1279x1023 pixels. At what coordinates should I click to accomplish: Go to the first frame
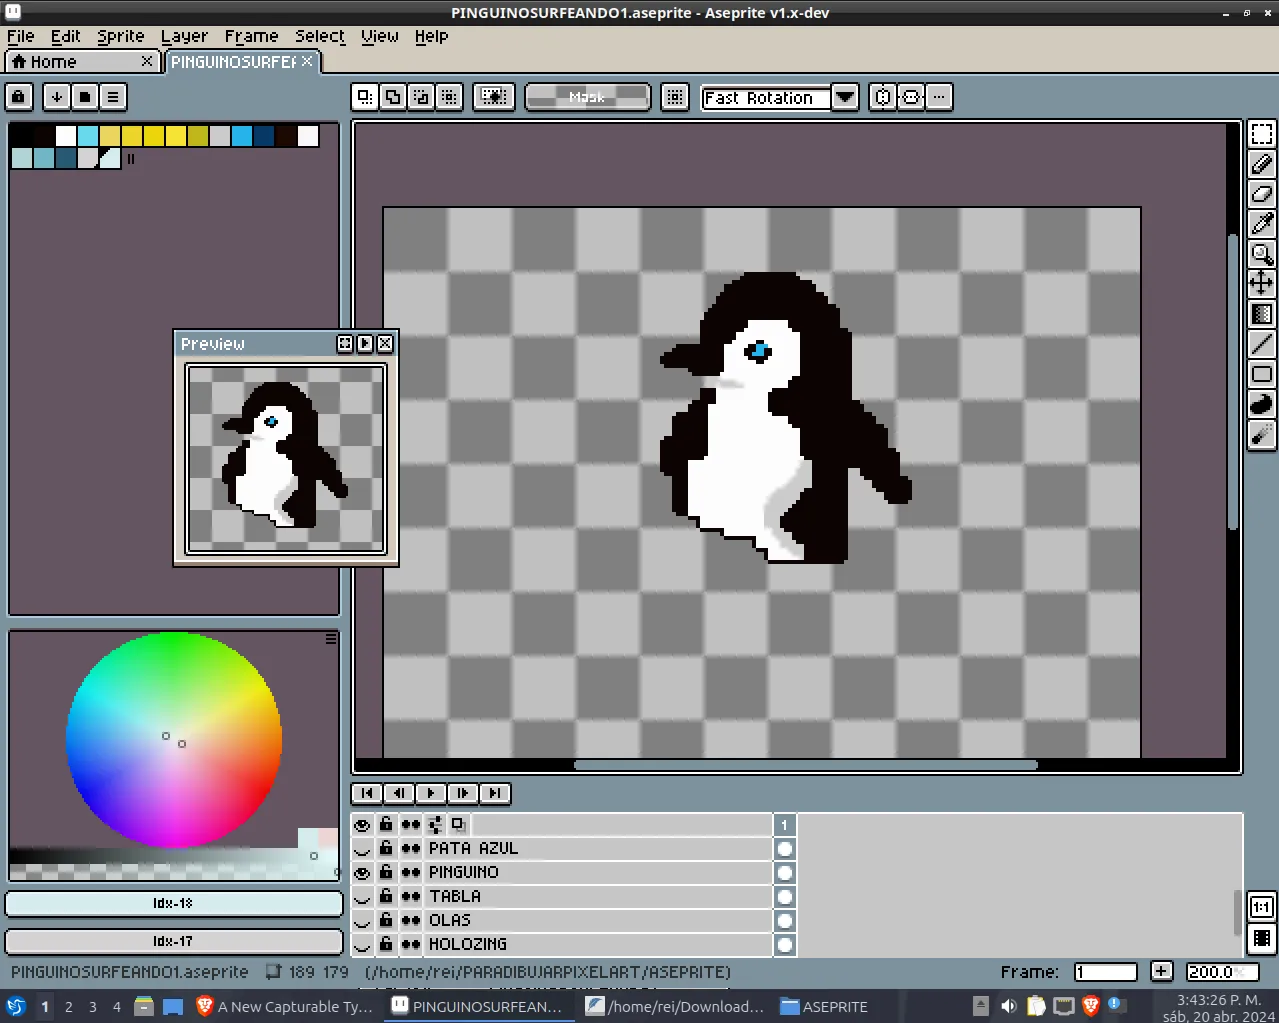point(367,793)
